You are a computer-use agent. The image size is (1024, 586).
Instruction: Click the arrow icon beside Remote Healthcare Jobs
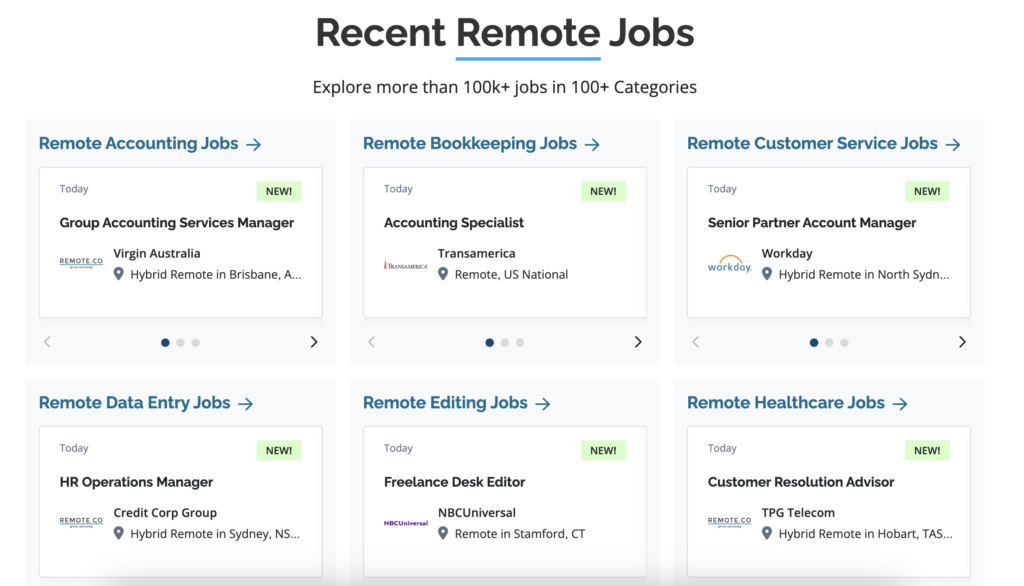[900, 404]
